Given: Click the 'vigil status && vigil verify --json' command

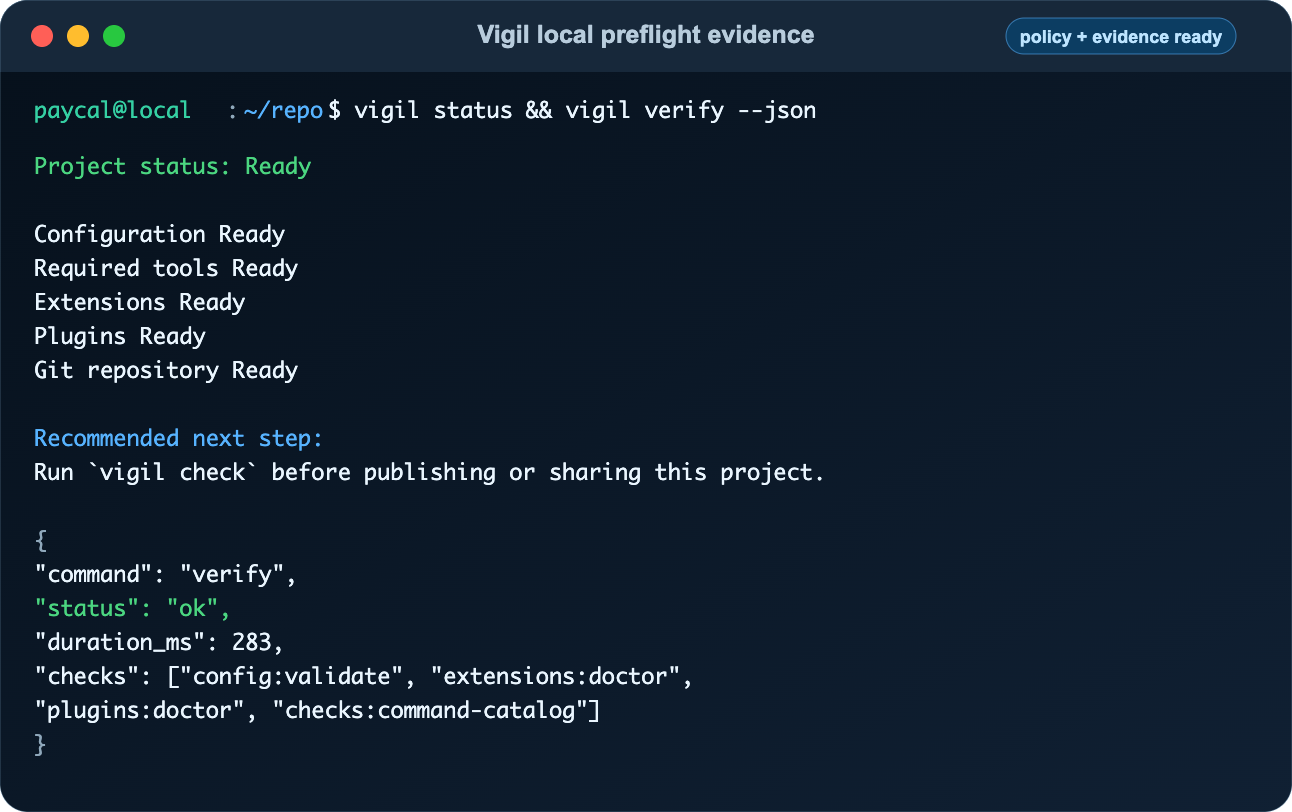Looking at the screenshot, I should coord(585,110).
